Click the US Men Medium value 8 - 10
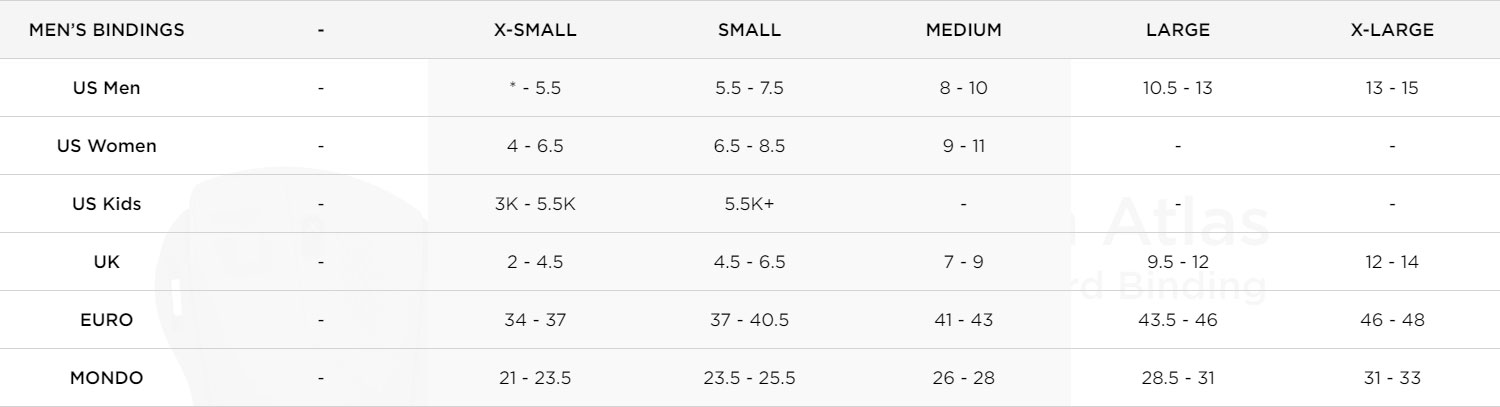The height and width of the screenshot is (407, 1500). click(963, 88)
